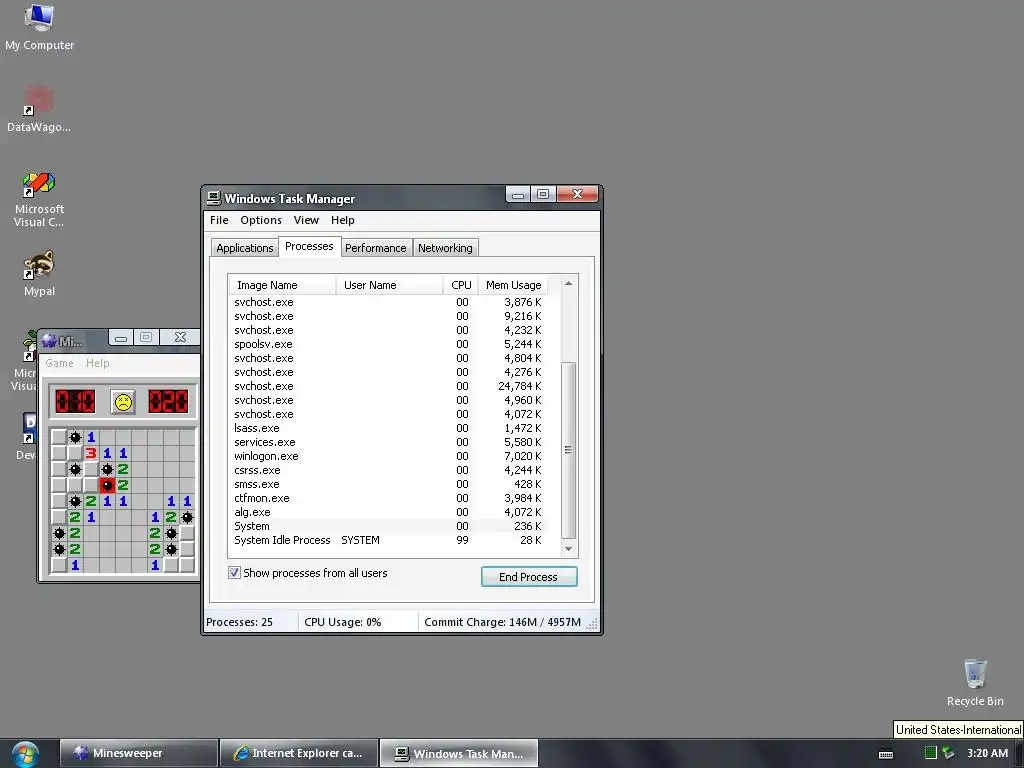1024x768 pixels.
Task: Launch the Mypal browser shortcut
Action: pyautogui.click(x=39, y=273)
